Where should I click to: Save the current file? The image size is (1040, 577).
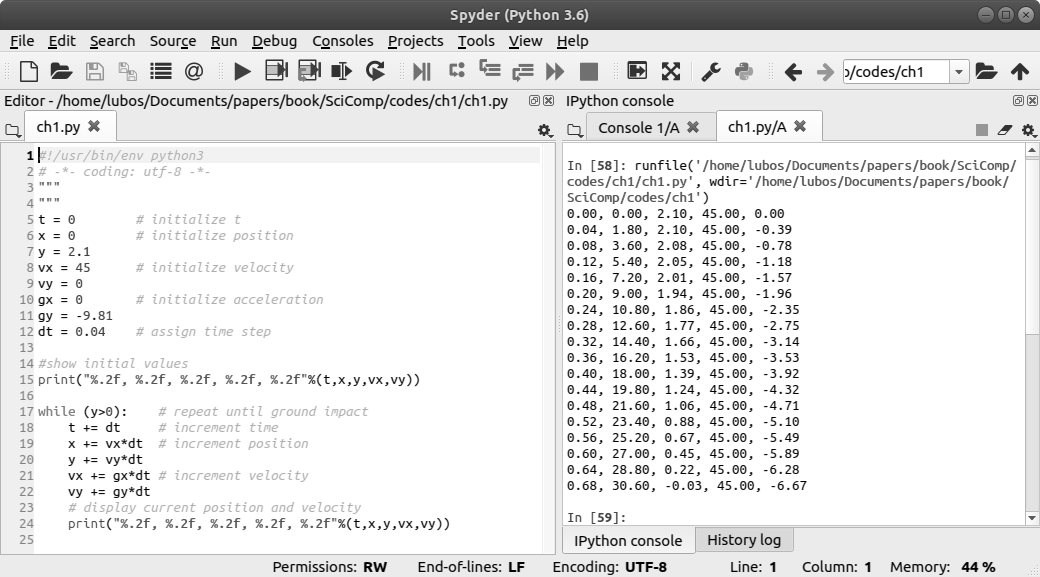[95, 71]
